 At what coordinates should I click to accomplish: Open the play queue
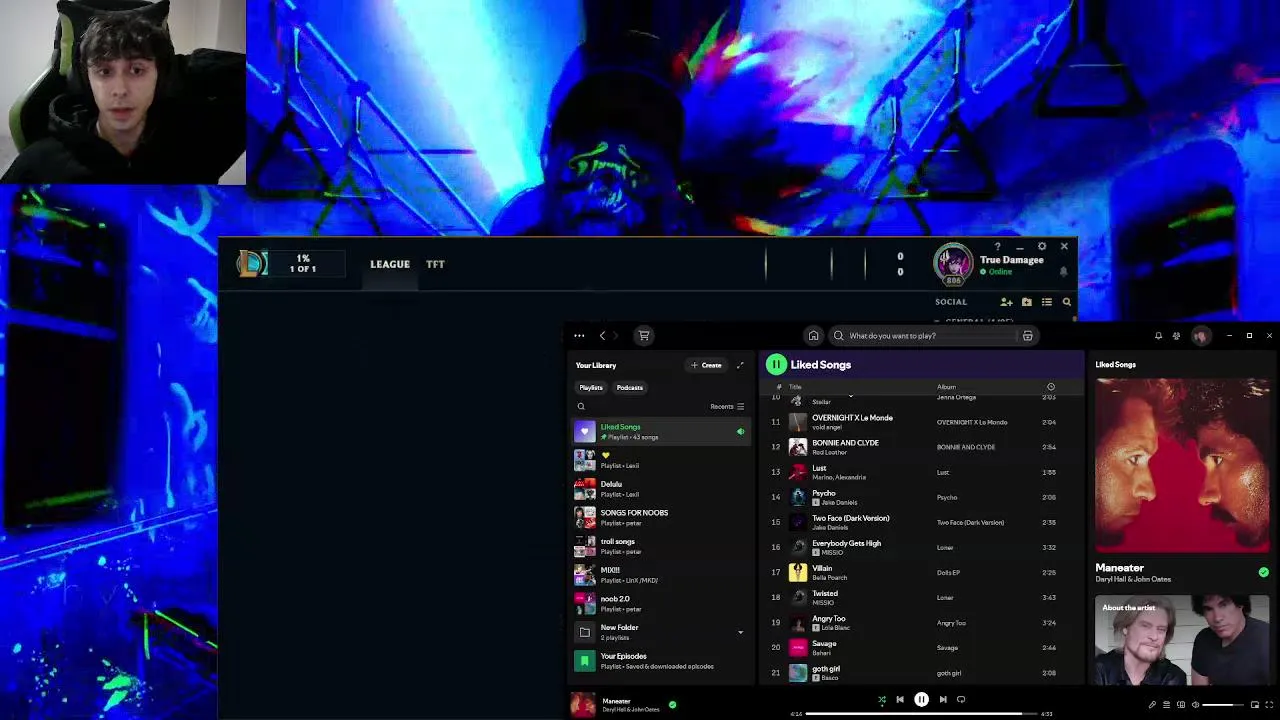[1166, 705]
